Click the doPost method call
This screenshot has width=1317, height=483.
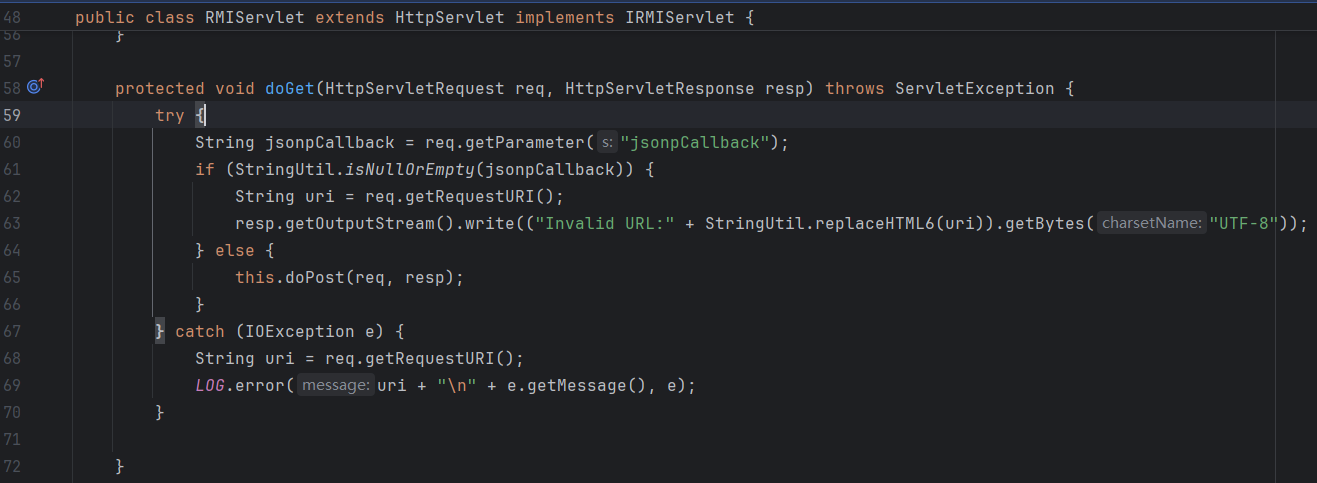[310, 277]
